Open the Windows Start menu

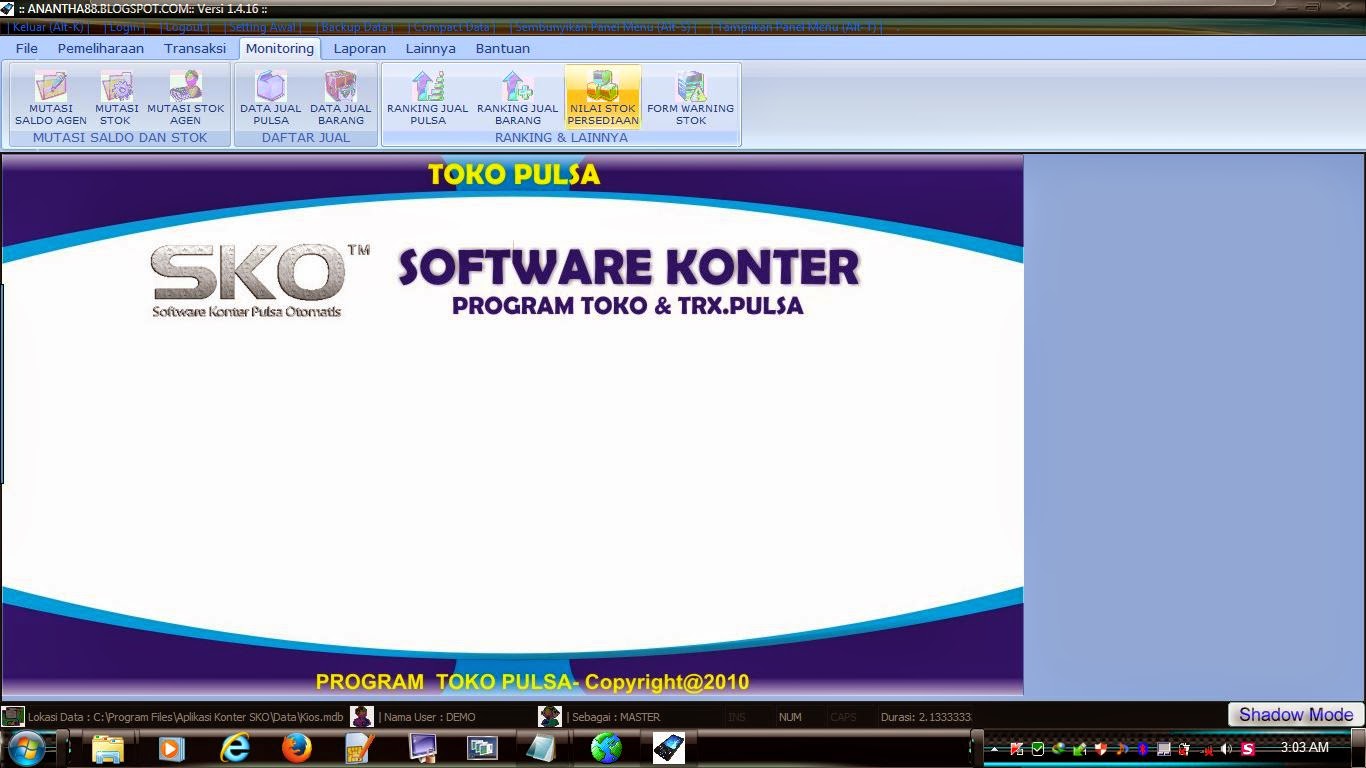26,748
